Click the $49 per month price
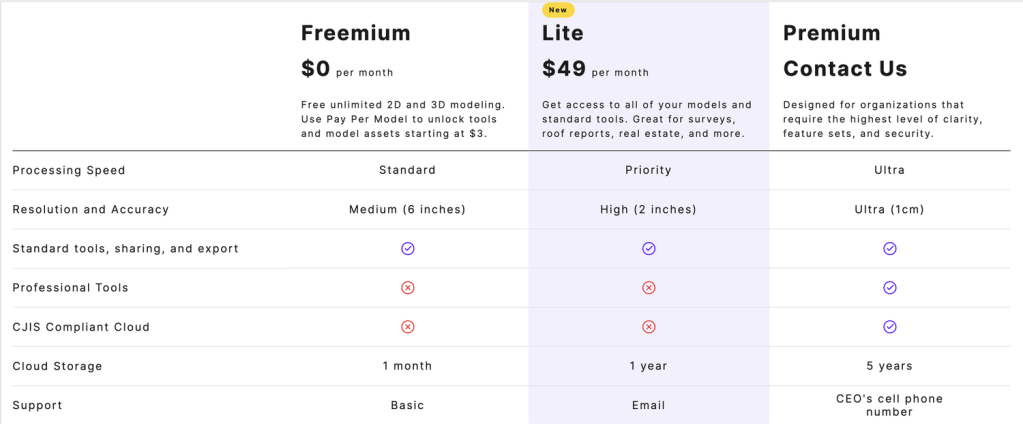The width and height of the screenshot is (1023, 424). point(595,70)
